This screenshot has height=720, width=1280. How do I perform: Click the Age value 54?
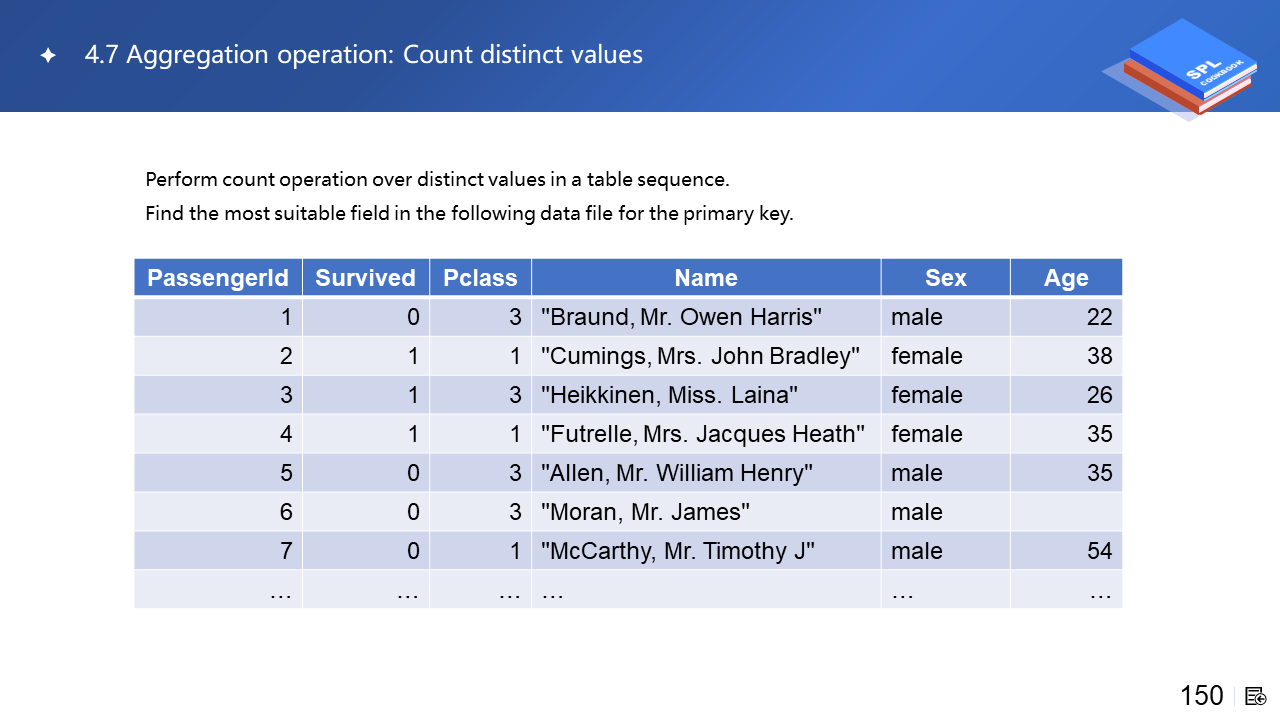(1099, 551)
